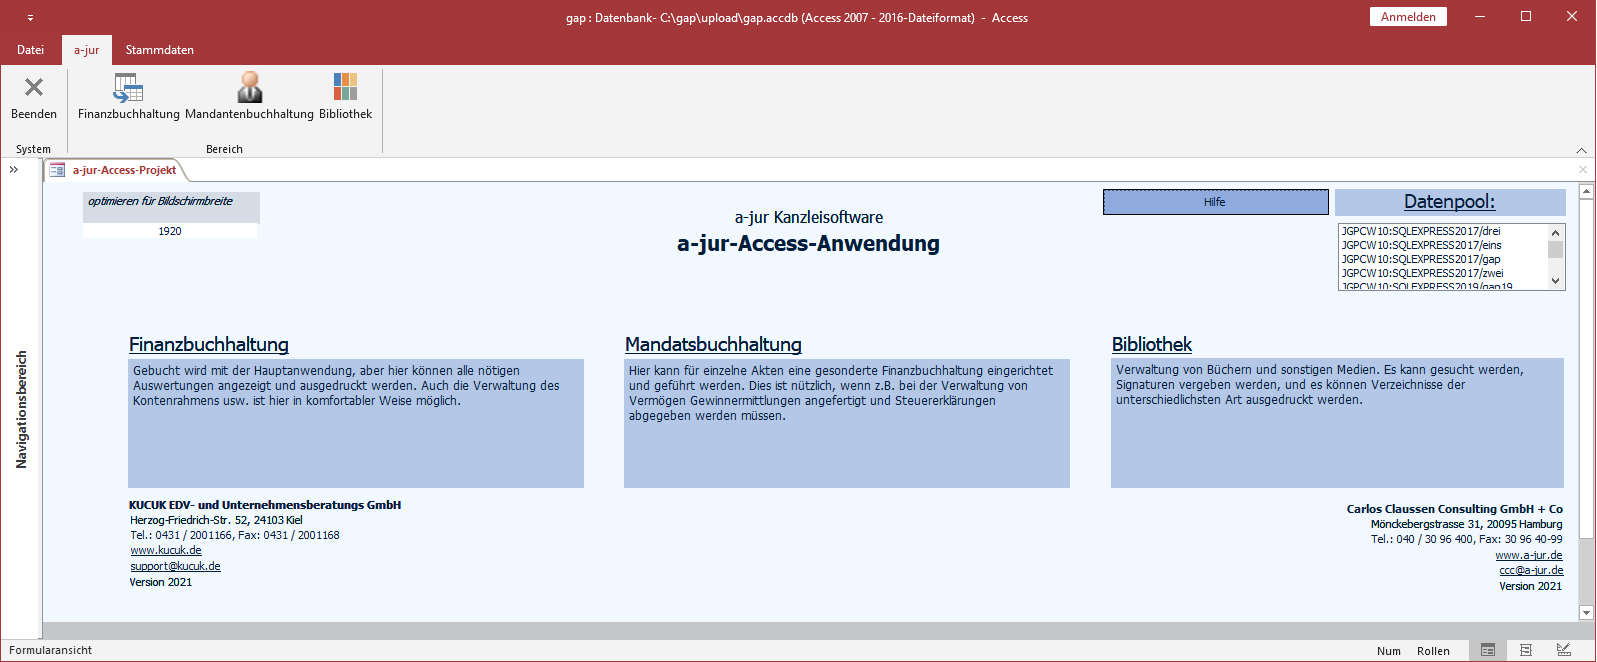Open the Finanzbuchhaltung heading link

click(209, 344)
